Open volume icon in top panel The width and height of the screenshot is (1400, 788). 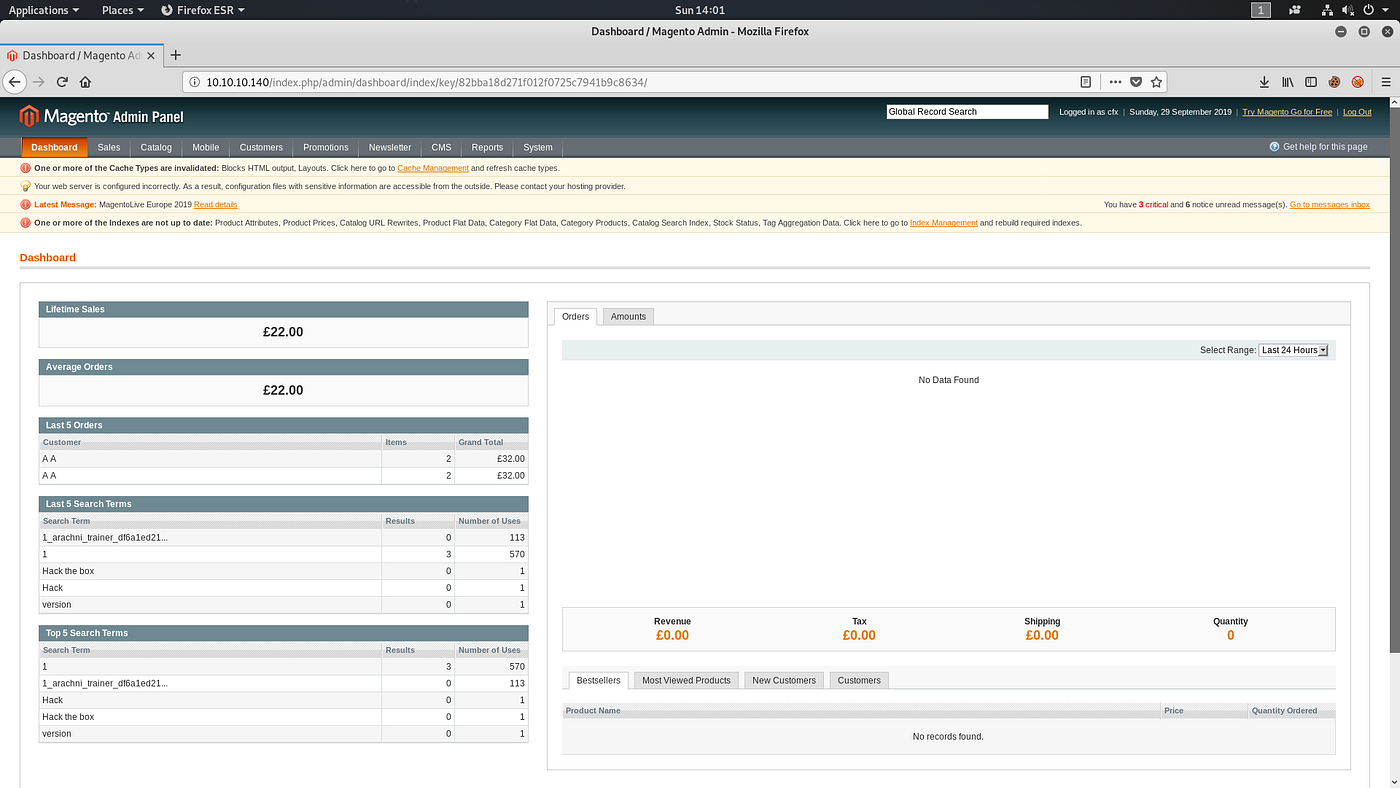(x=1347, y=10)
